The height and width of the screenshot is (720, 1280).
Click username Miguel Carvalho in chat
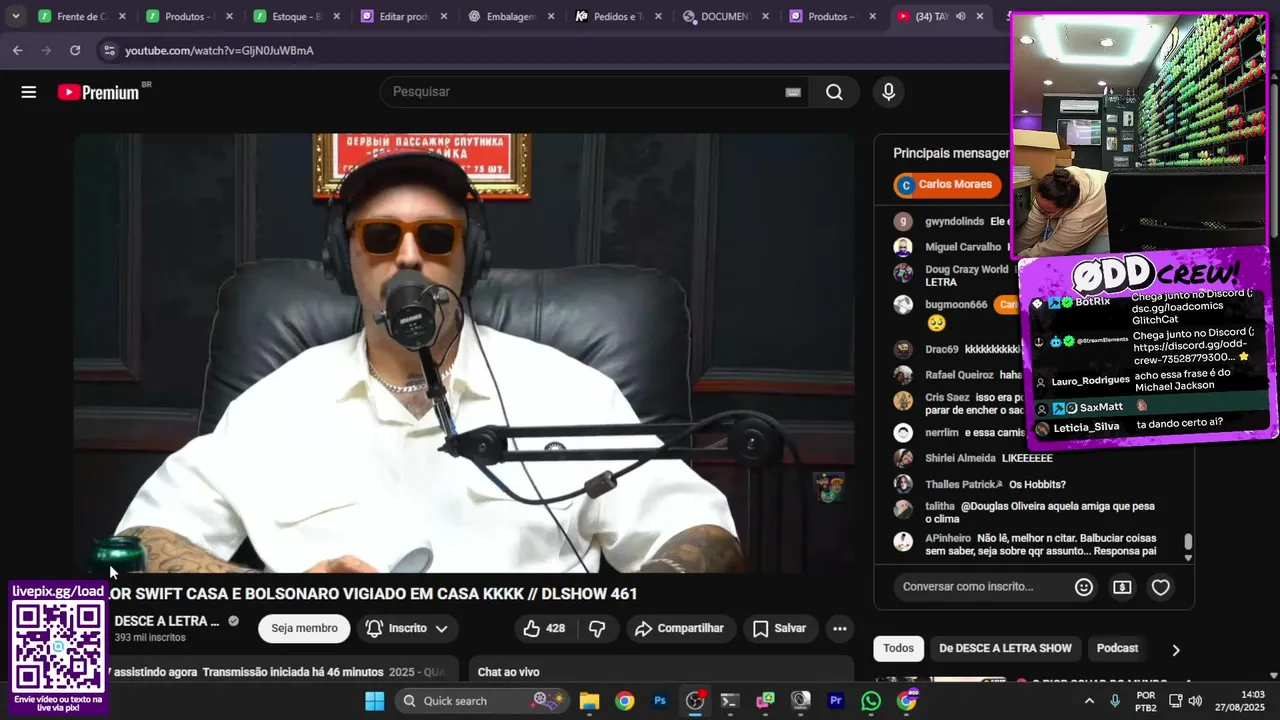point(963,247)
